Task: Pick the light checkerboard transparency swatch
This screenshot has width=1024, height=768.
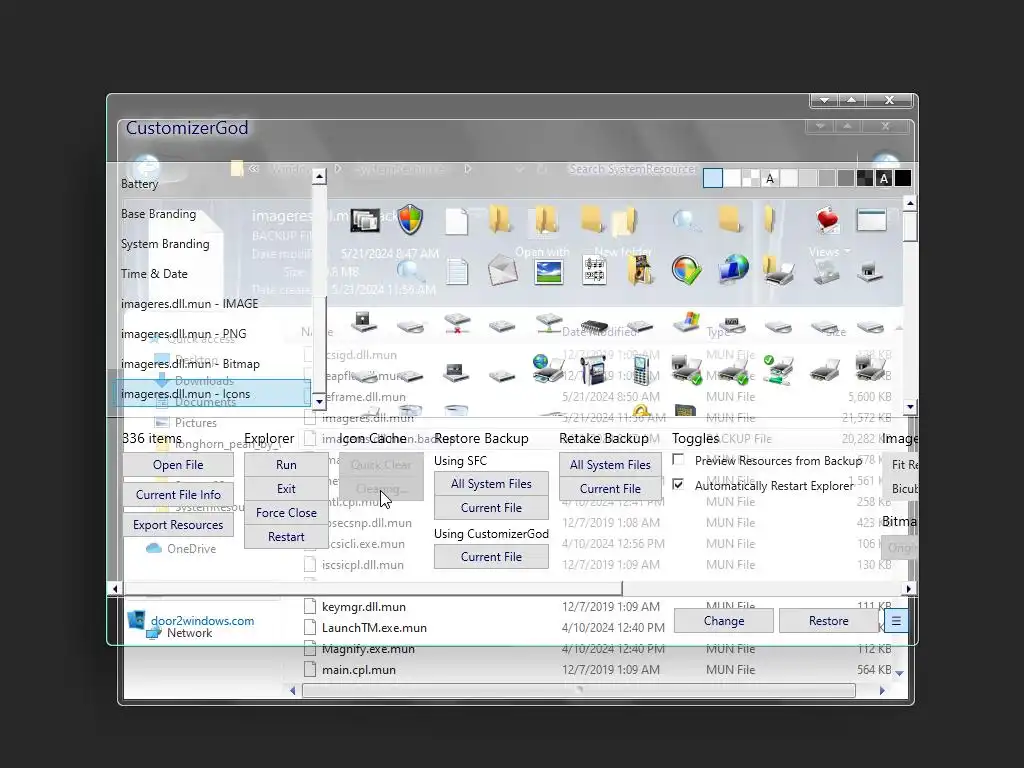Action: 751,178
